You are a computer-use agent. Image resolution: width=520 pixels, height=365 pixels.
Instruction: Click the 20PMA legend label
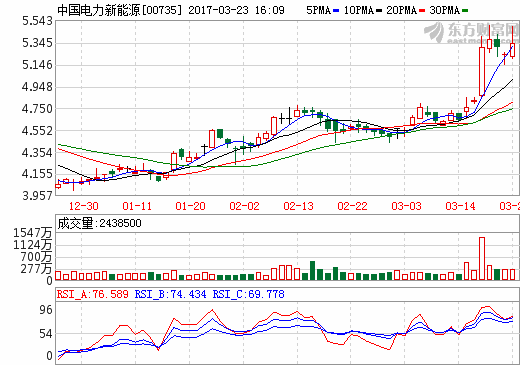click(402, 10)
